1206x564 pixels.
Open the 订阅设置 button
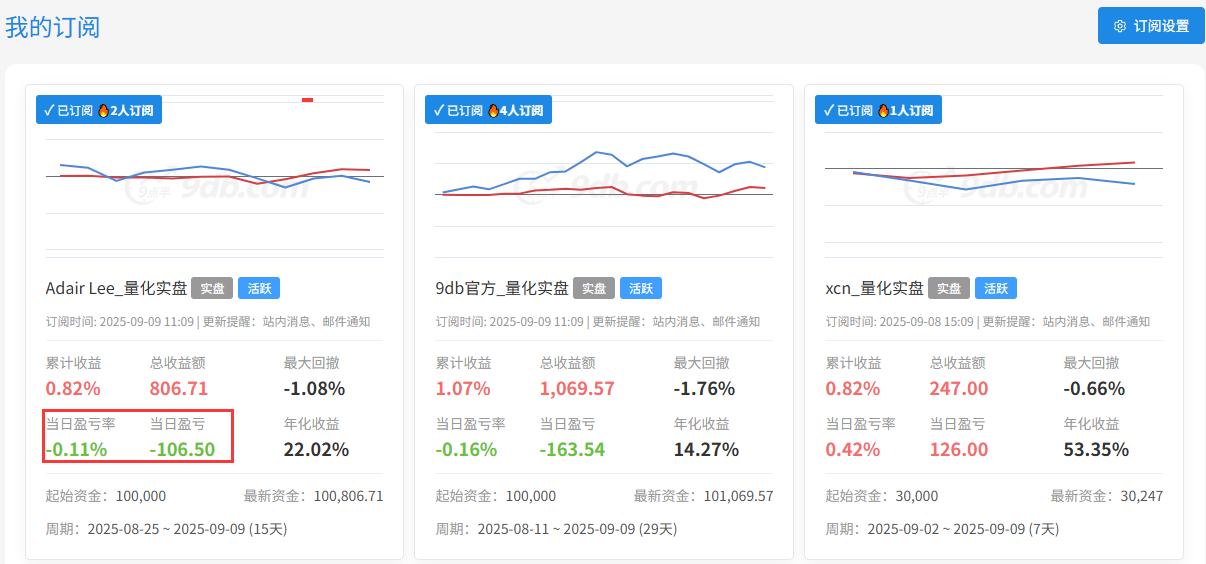tap(1150, 26)
